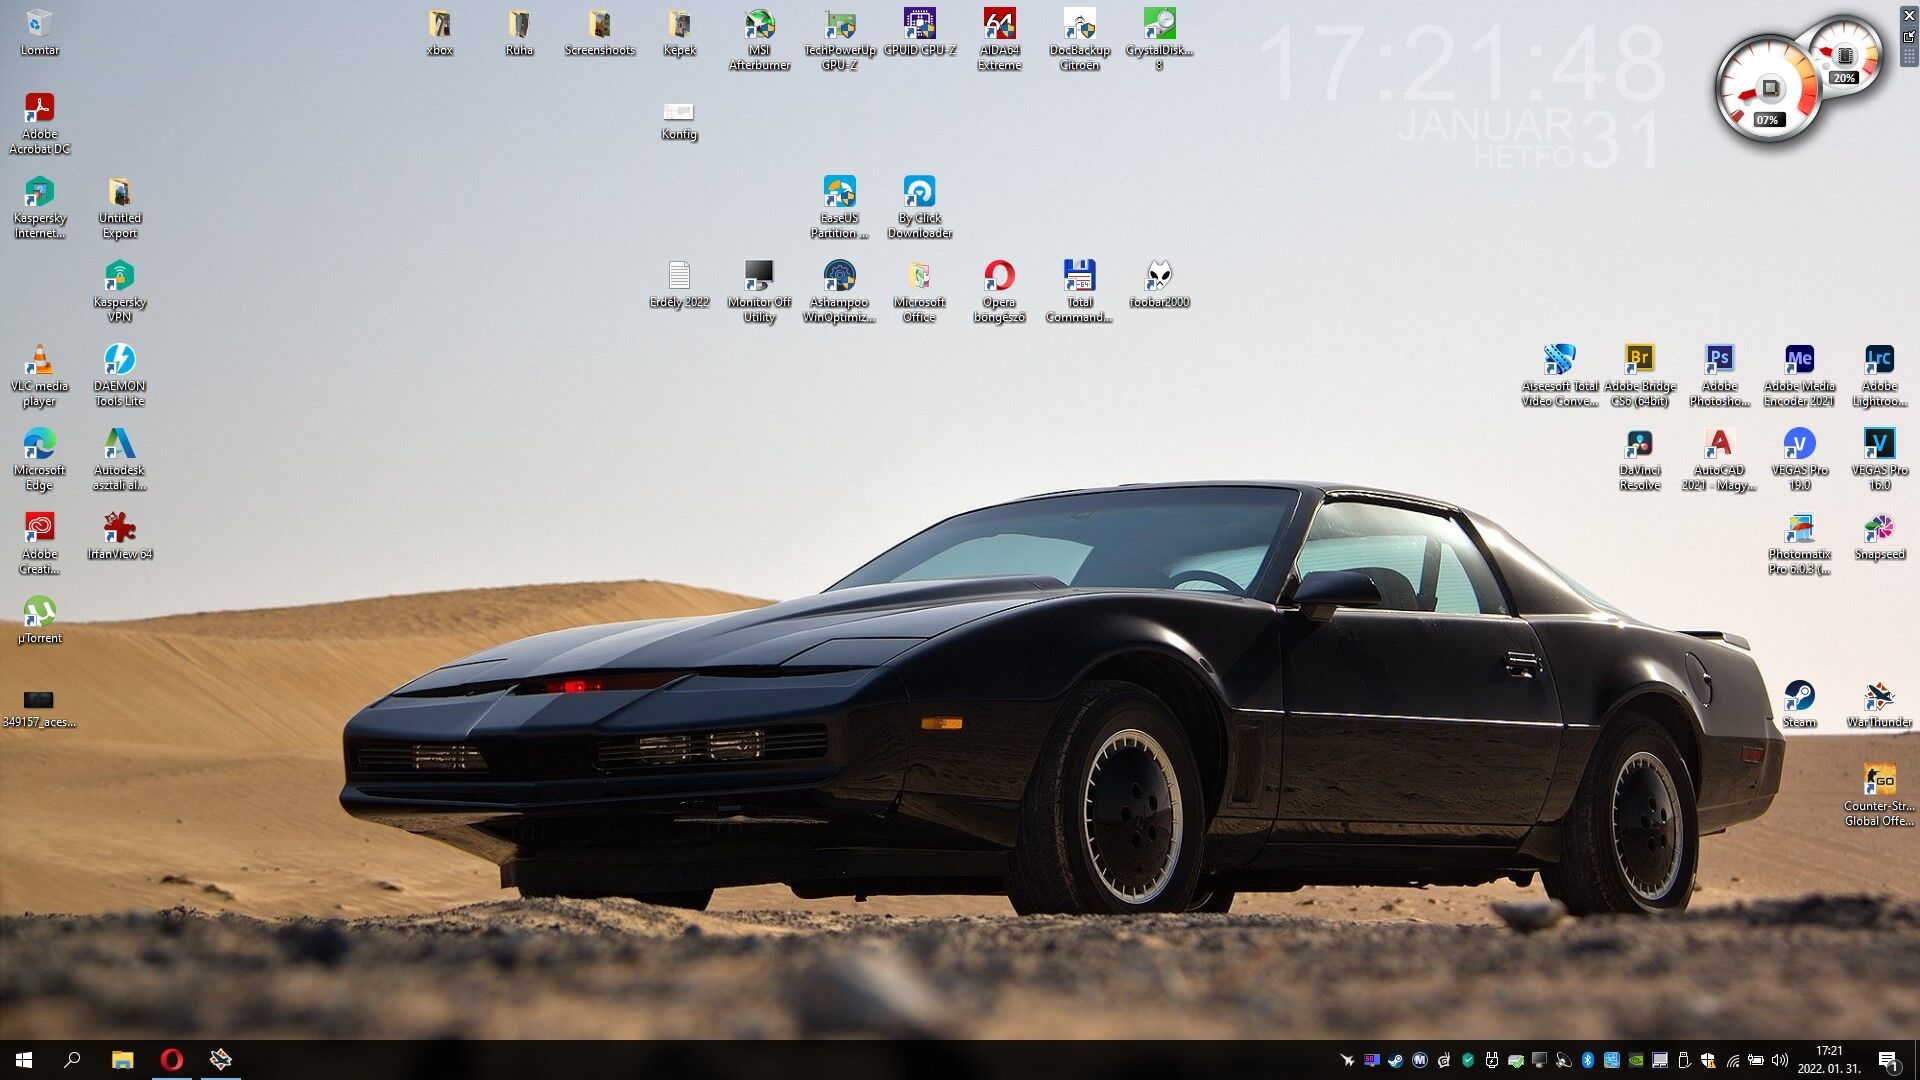1920x1080 pixels.
Task: Open the Képek folder
Action: pyautogui.click(x=679, y=32)
